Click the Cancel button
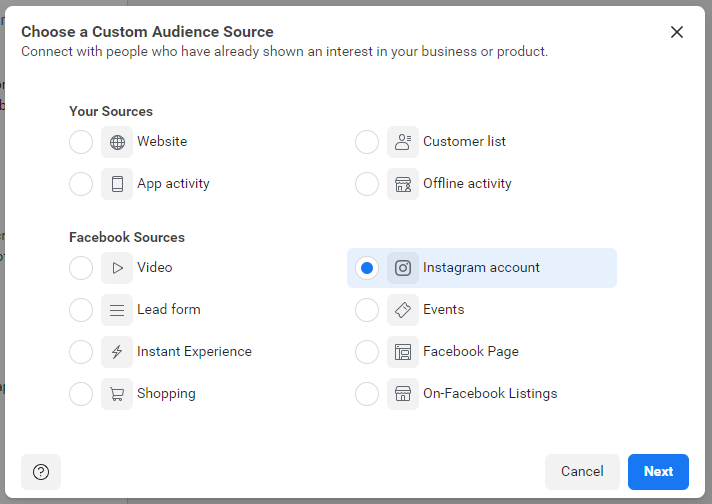Viewport: 712px width, 504px height. pyautogui.click(x=582, y=472)
